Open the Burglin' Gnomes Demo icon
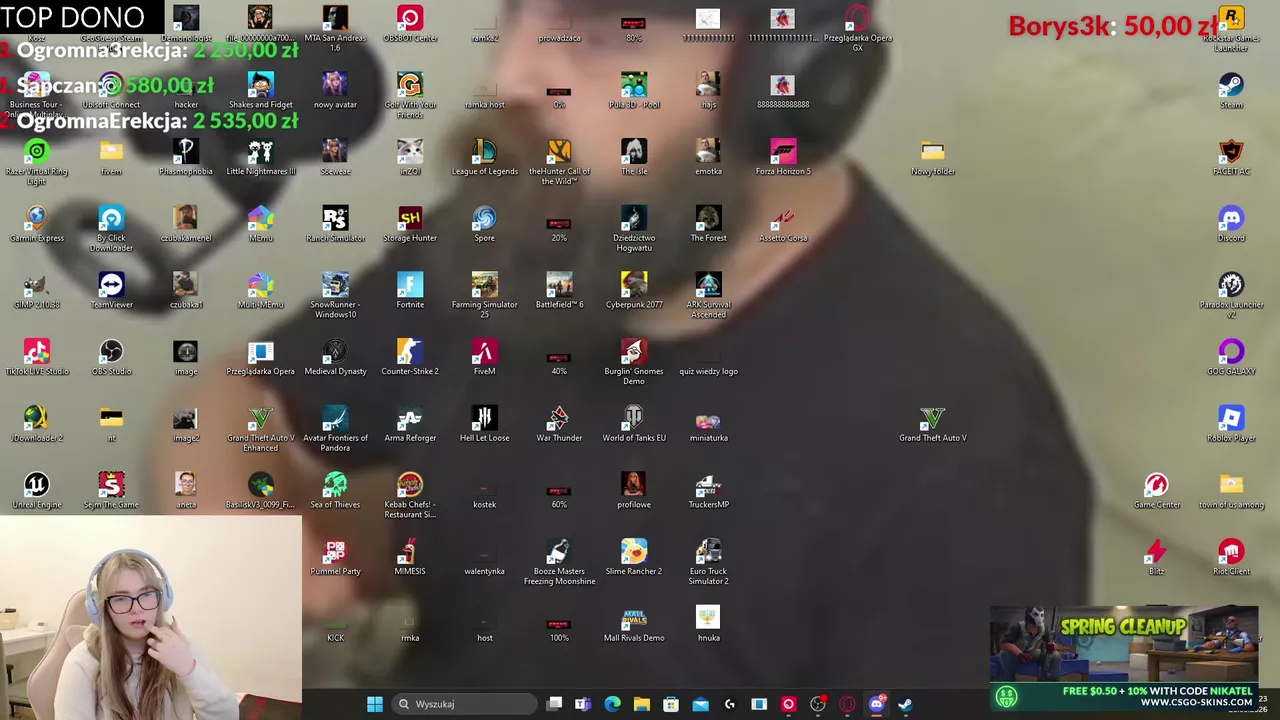The image size is (1280, 720). coord(634,352)
